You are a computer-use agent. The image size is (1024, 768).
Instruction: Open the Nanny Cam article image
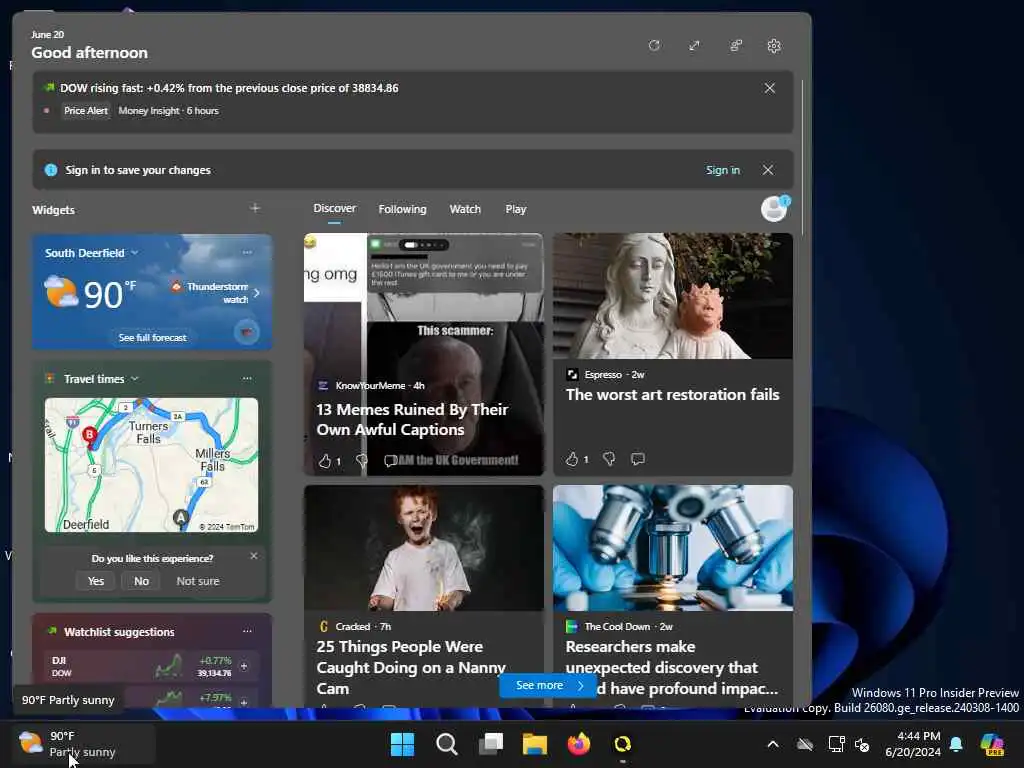point(424,548)
